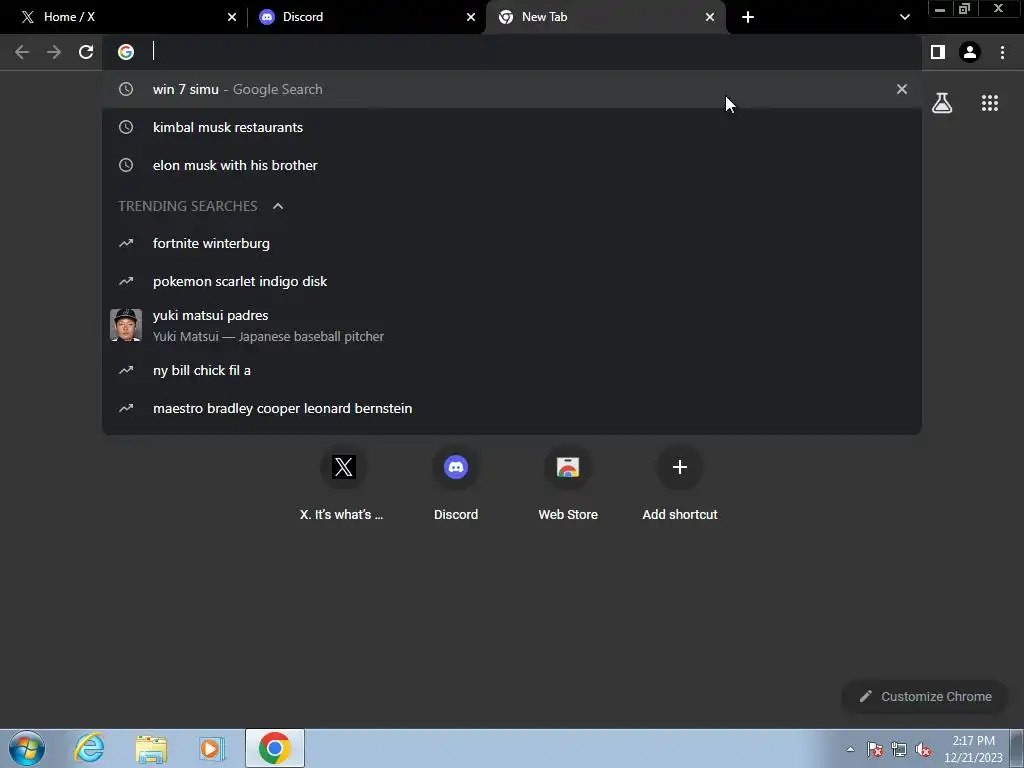Screen dimensions: 1024x768
Task: Click the 'TRENDING SEARCHES' header text
Action: [x=188, y=206]
